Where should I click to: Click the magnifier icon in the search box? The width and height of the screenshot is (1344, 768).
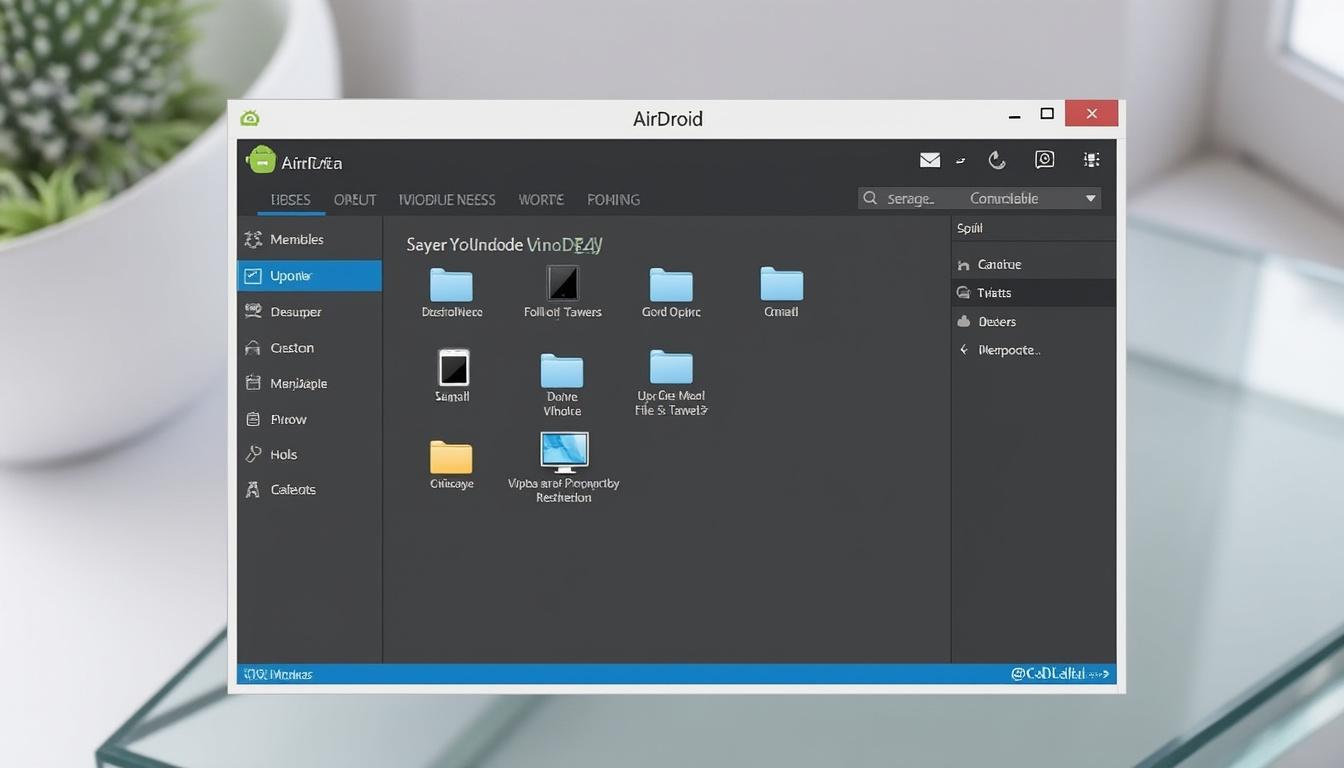tap(870, 198)
